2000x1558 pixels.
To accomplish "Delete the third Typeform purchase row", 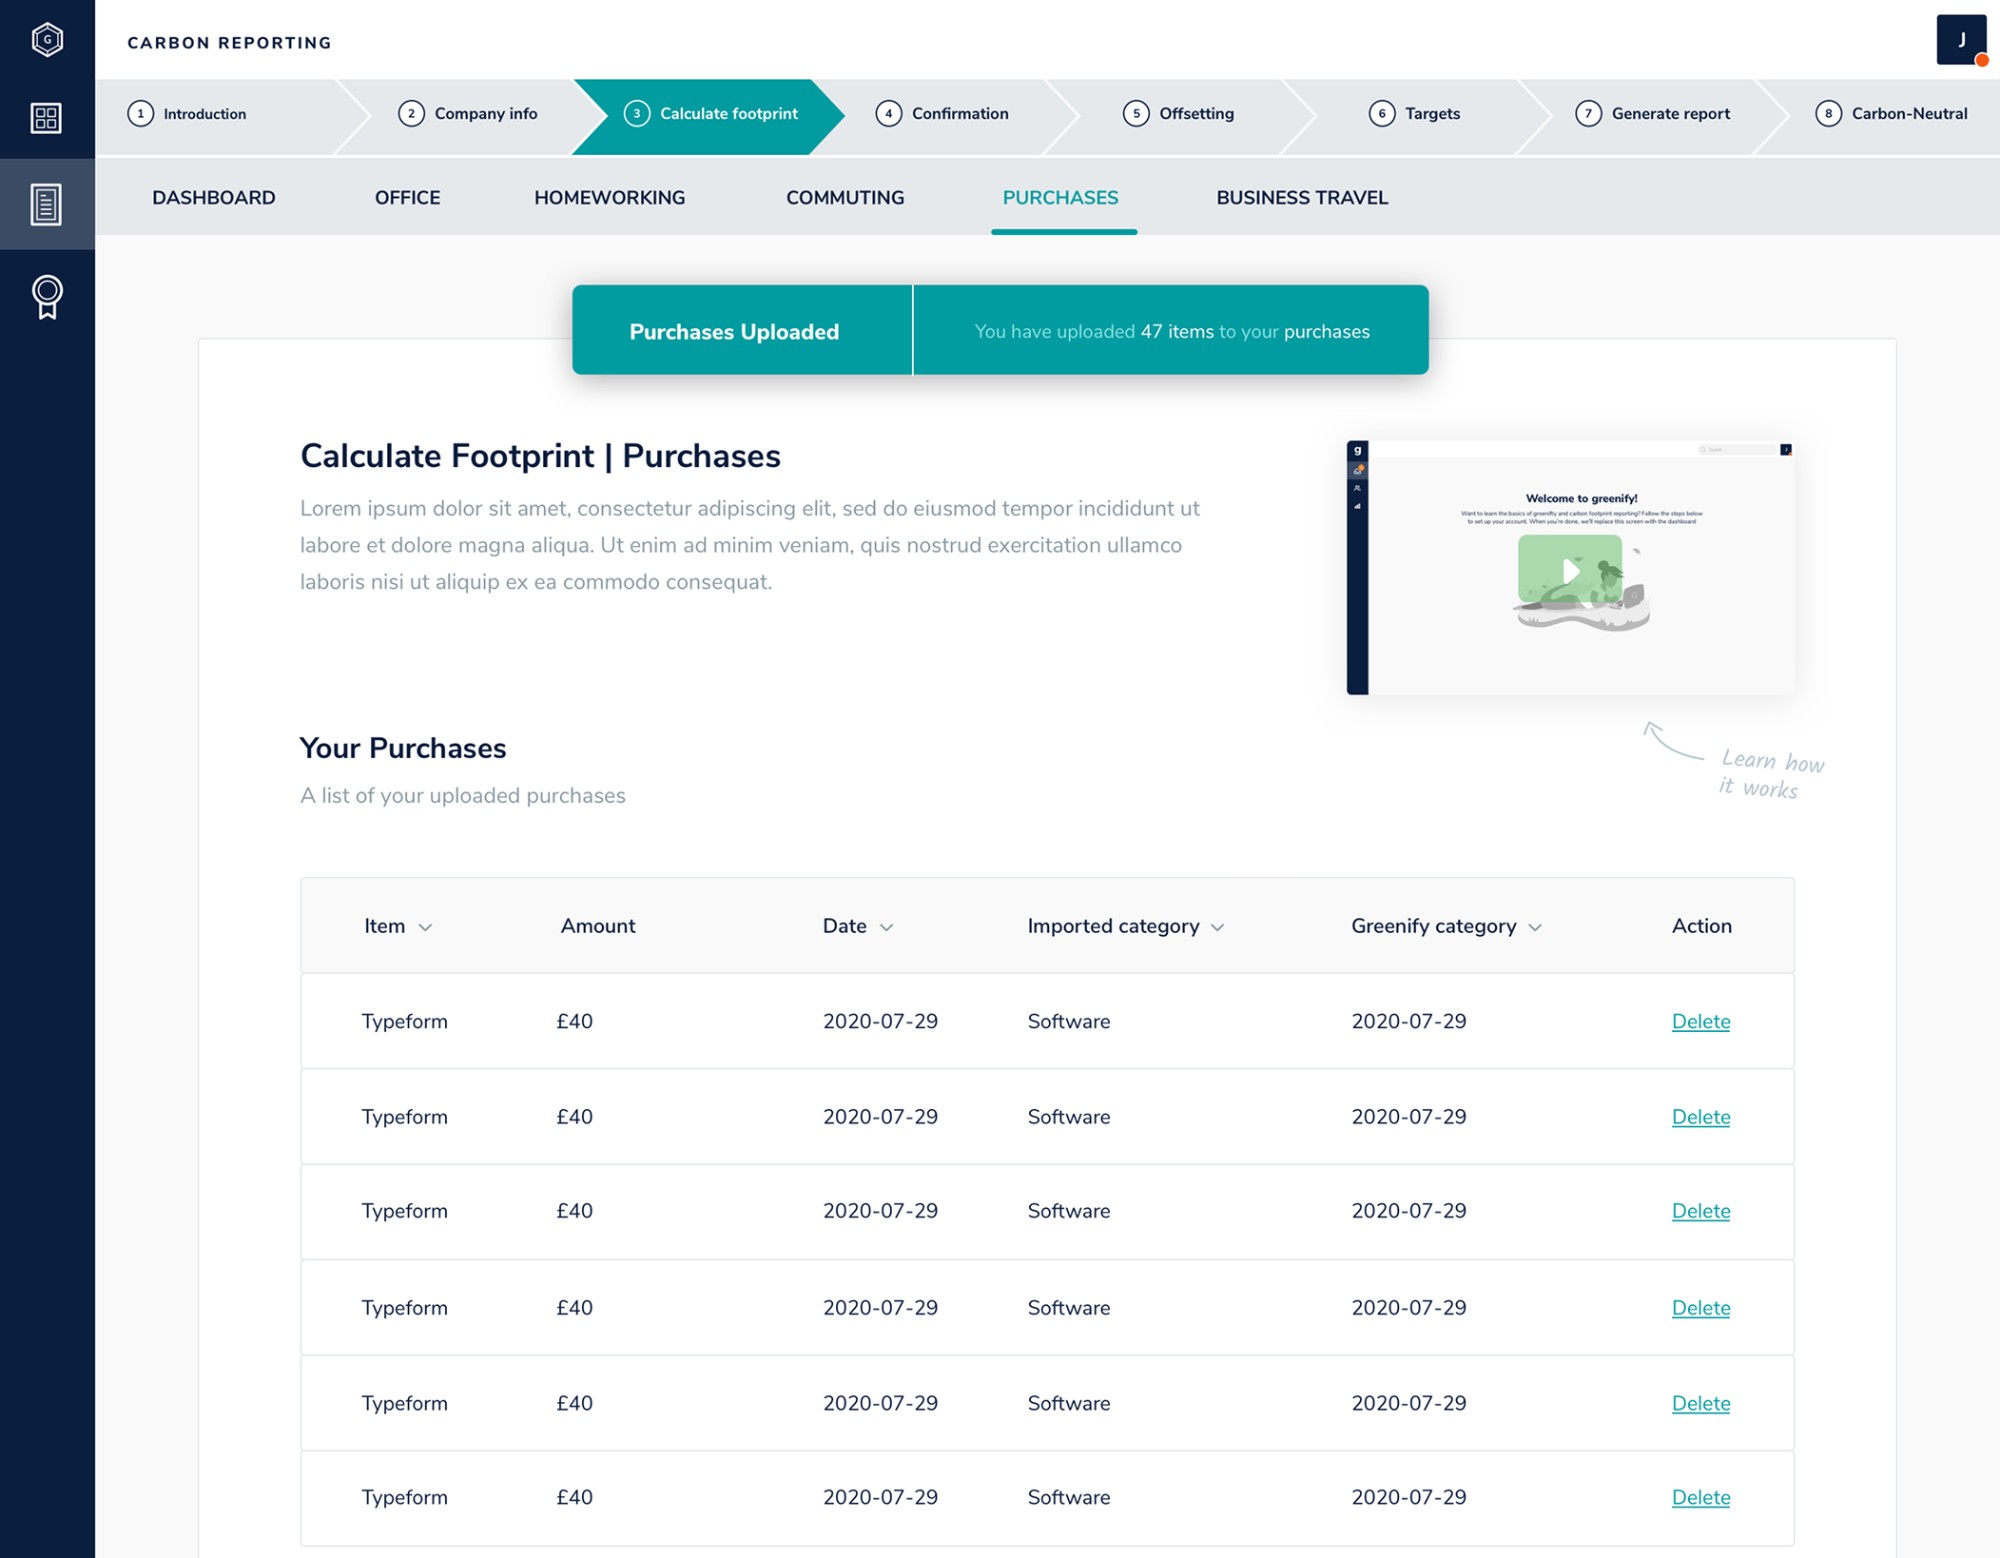I will pyautogui.click(x=1701, y=1211).
